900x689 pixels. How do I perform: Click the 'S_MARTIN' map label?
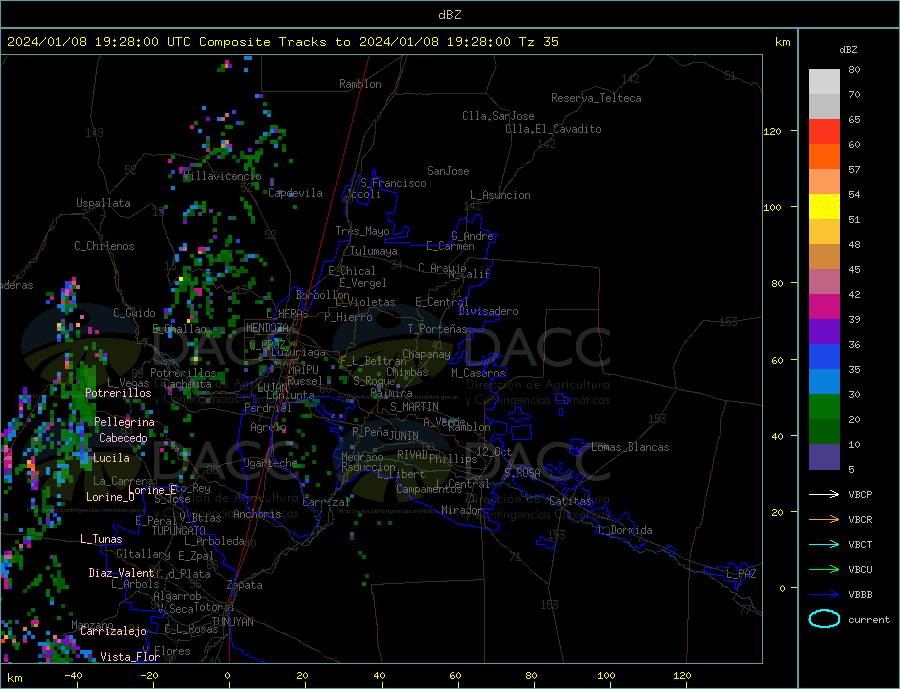[x=414, y=407]
